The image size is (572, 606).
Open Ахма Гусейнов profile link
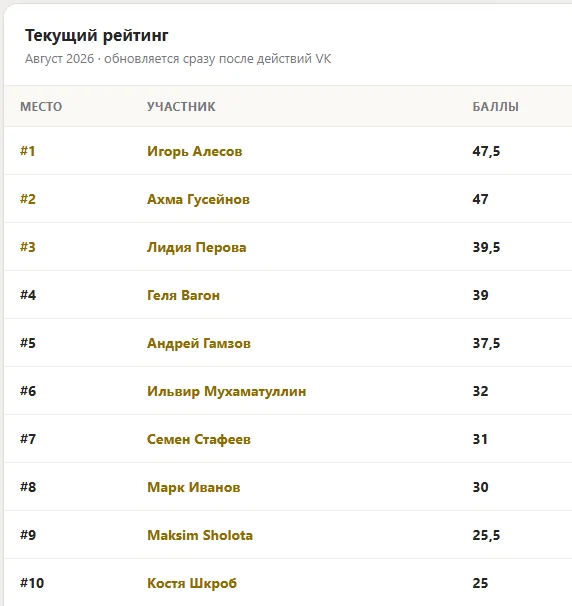[198, 199]
